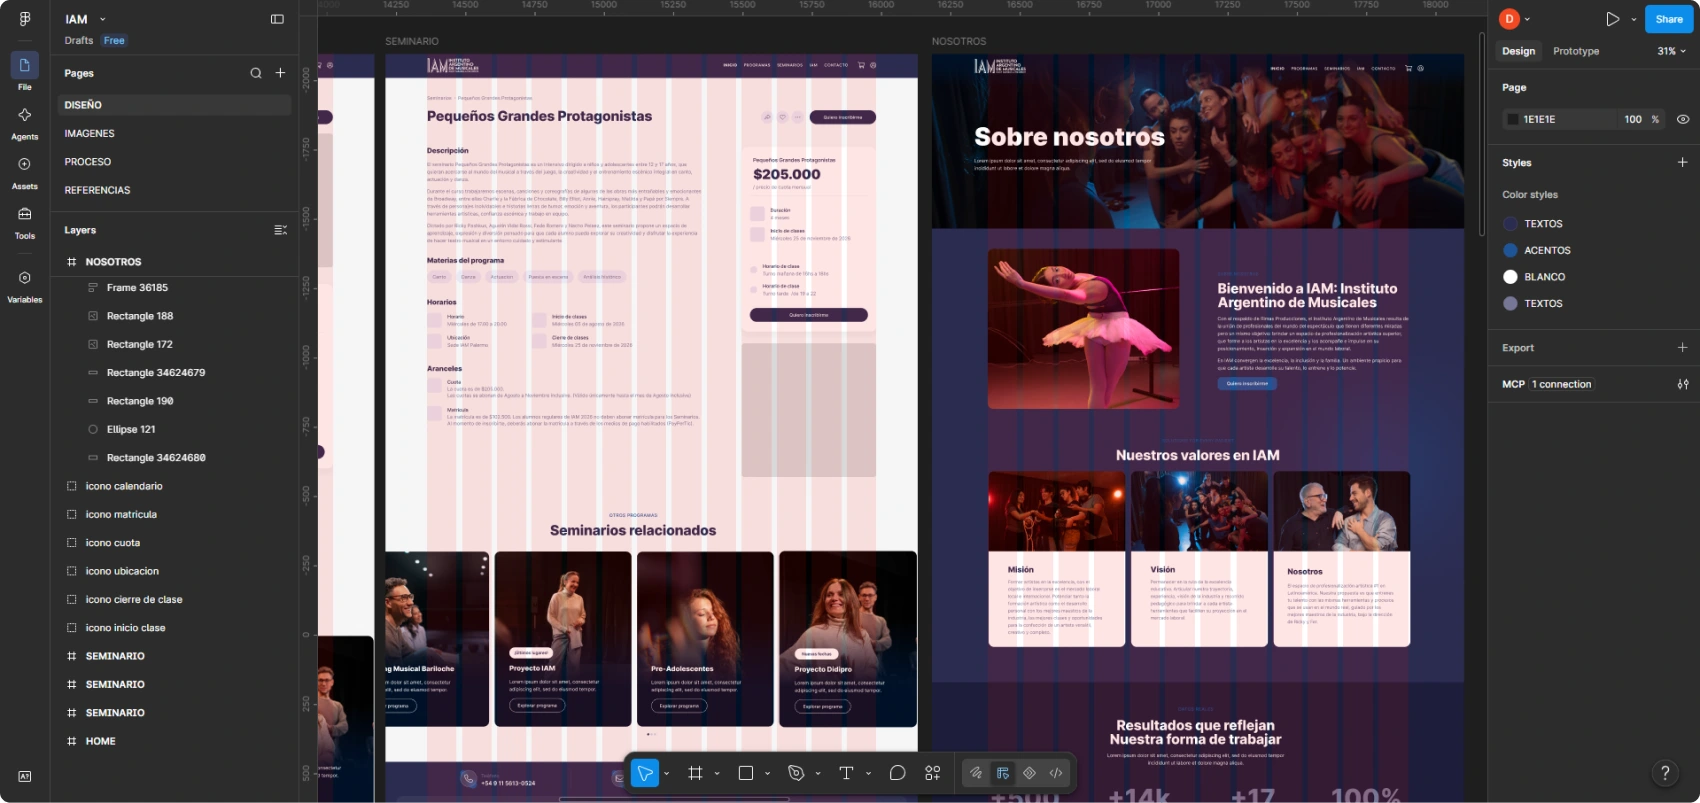Add a new page with plus icon
This screenshot has width=1700, height=803.
(281, 73)
